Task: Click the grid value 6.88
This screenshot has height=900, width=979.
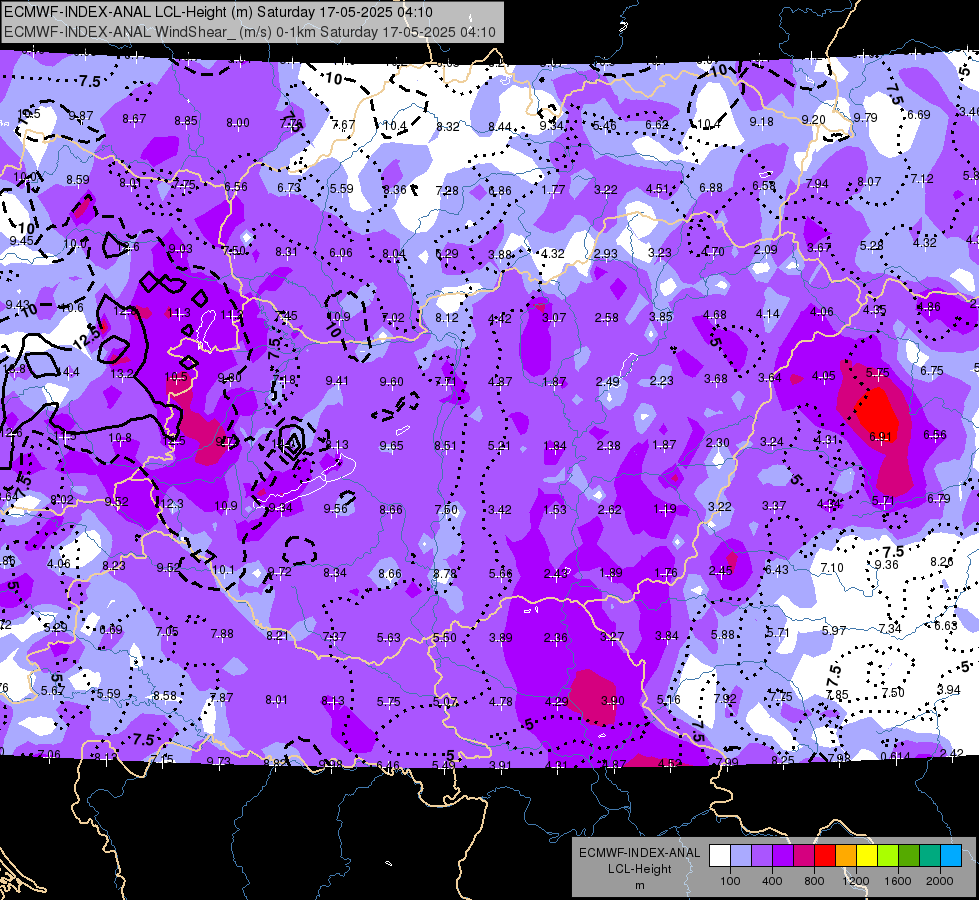Action: click(x=711, y=187)
